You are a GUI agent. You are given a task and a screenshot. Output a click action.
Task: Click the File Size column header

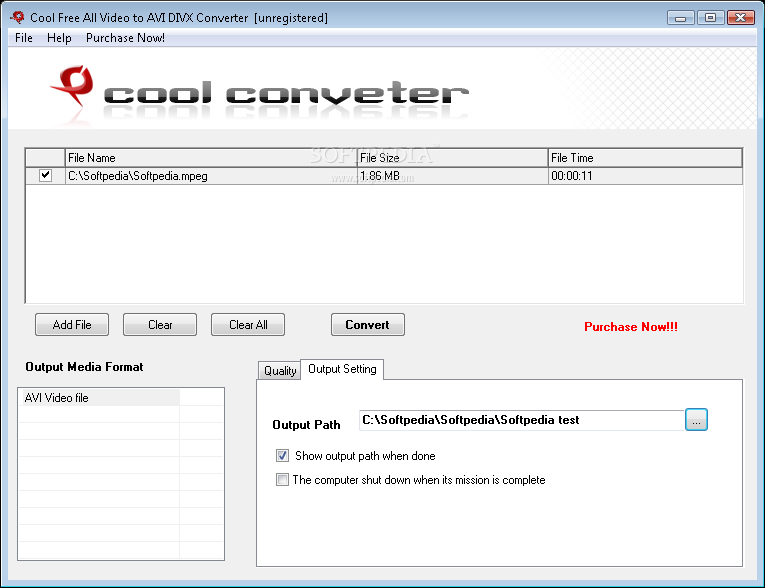(x=452, y=158)
